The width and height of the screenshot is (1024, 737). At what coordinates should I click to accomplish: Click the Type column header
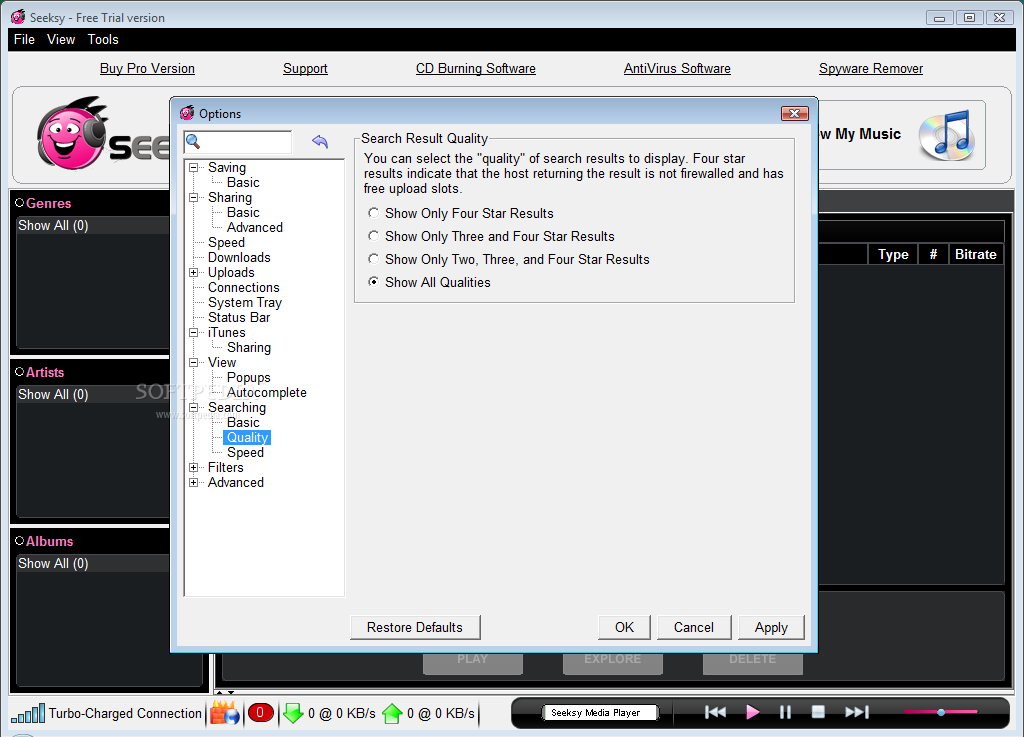tap(893, 255)
